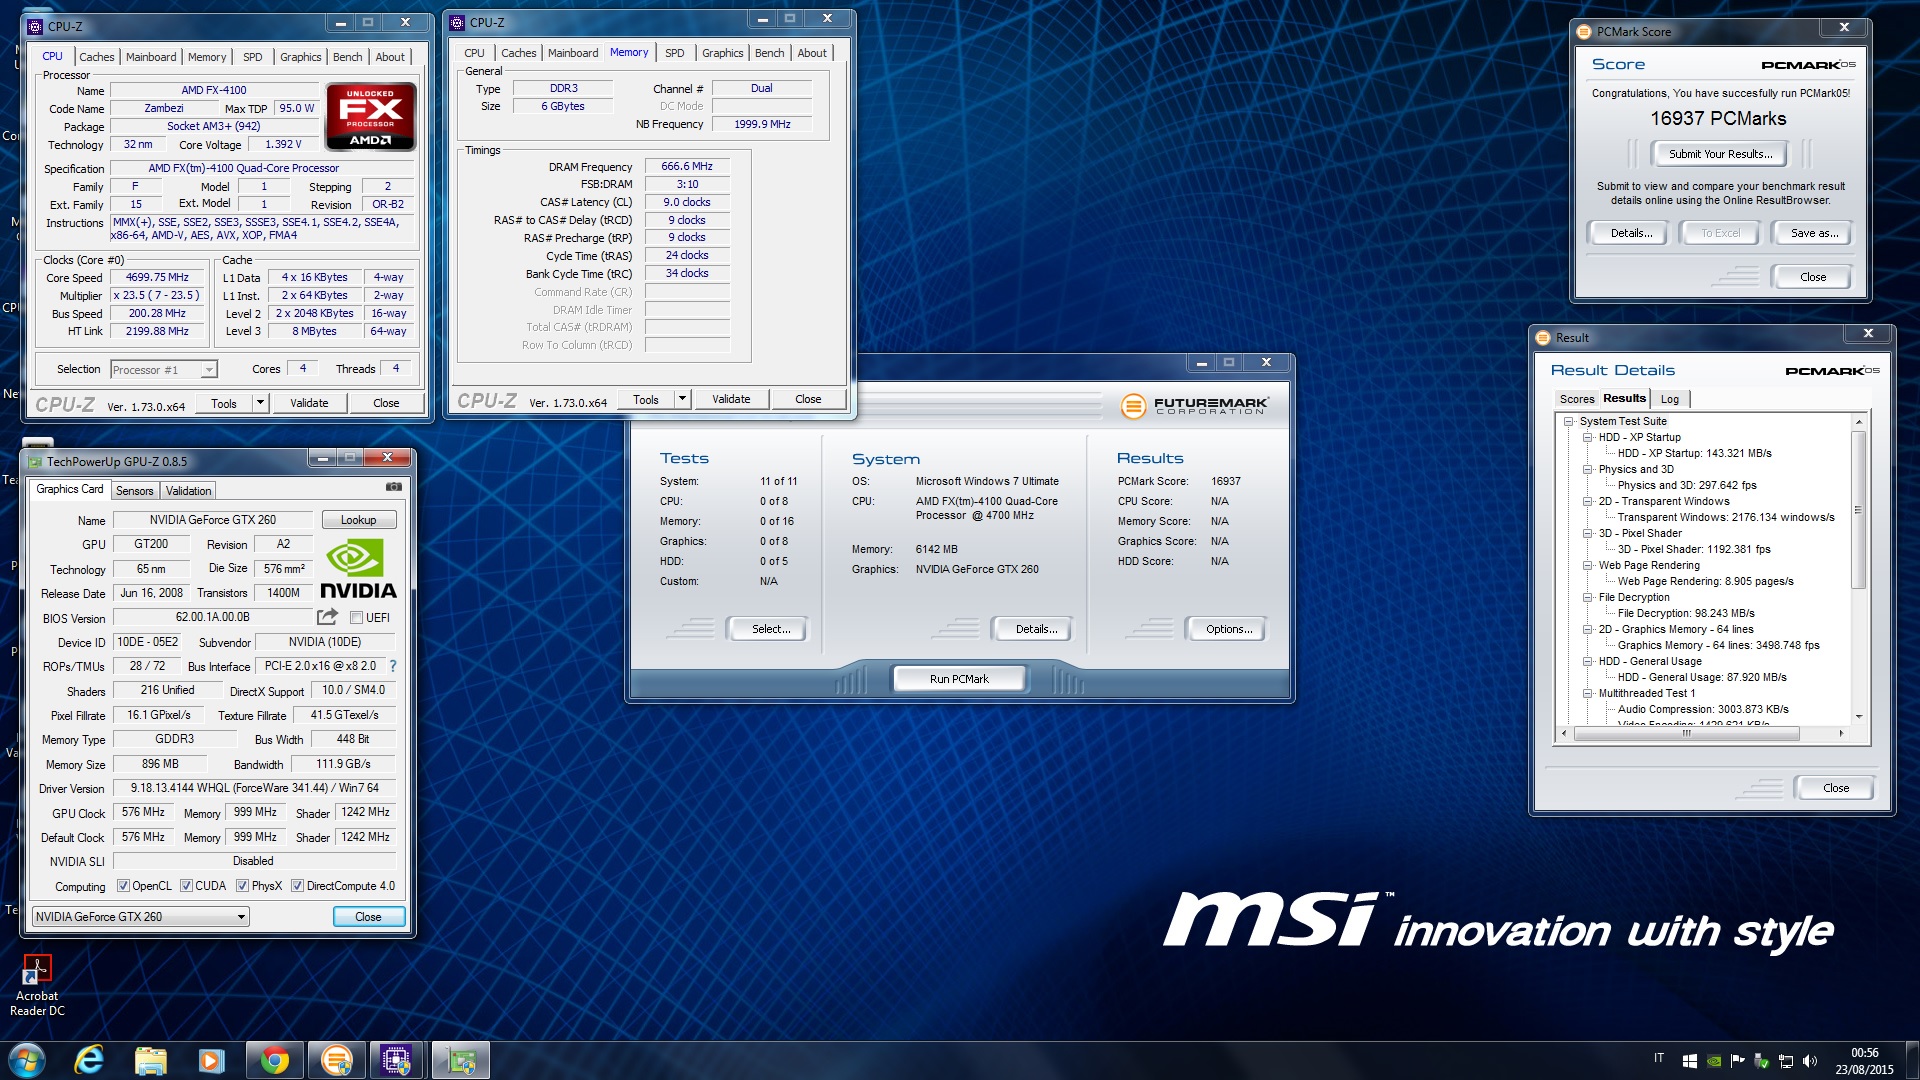Click the AMD FX processor logo
This screenshot has width=1920, height=1080.
[x=371, y=116]
